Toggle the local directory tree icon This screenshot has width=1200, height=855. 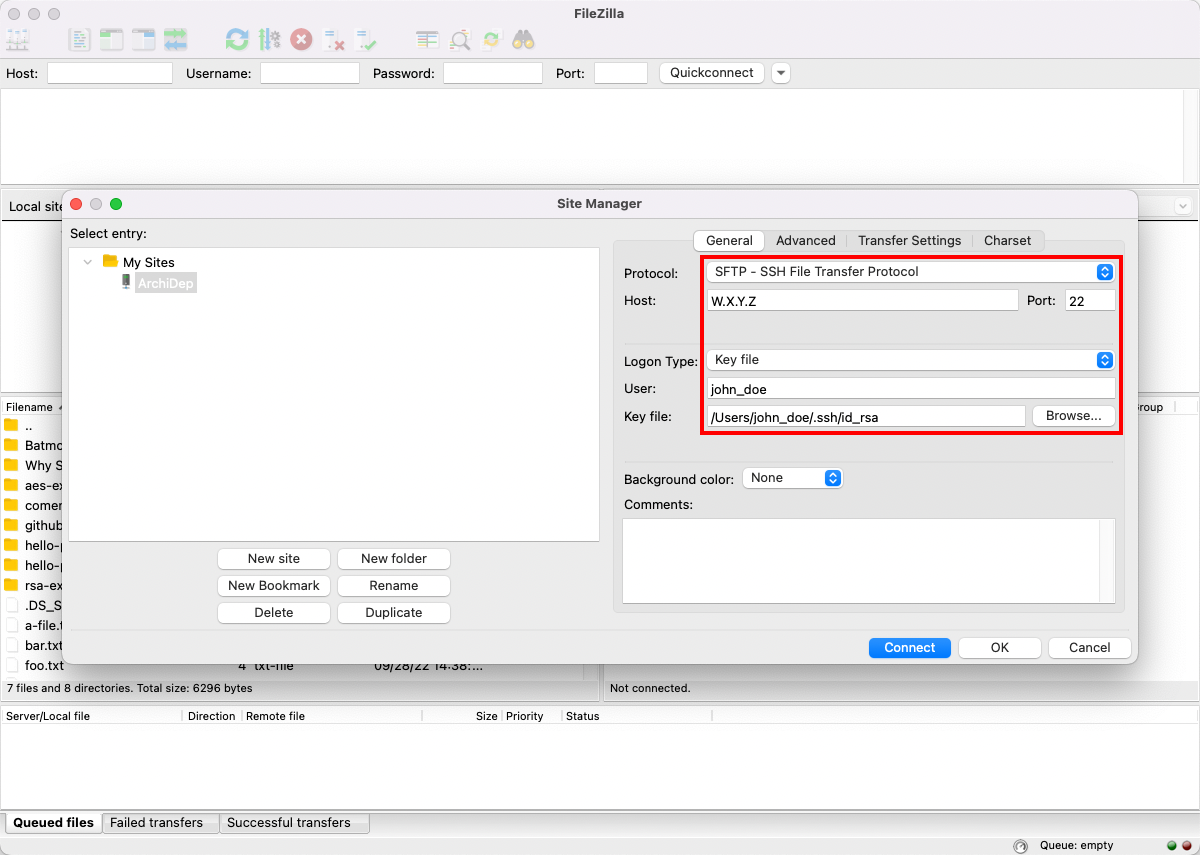(x=111, y=40)
